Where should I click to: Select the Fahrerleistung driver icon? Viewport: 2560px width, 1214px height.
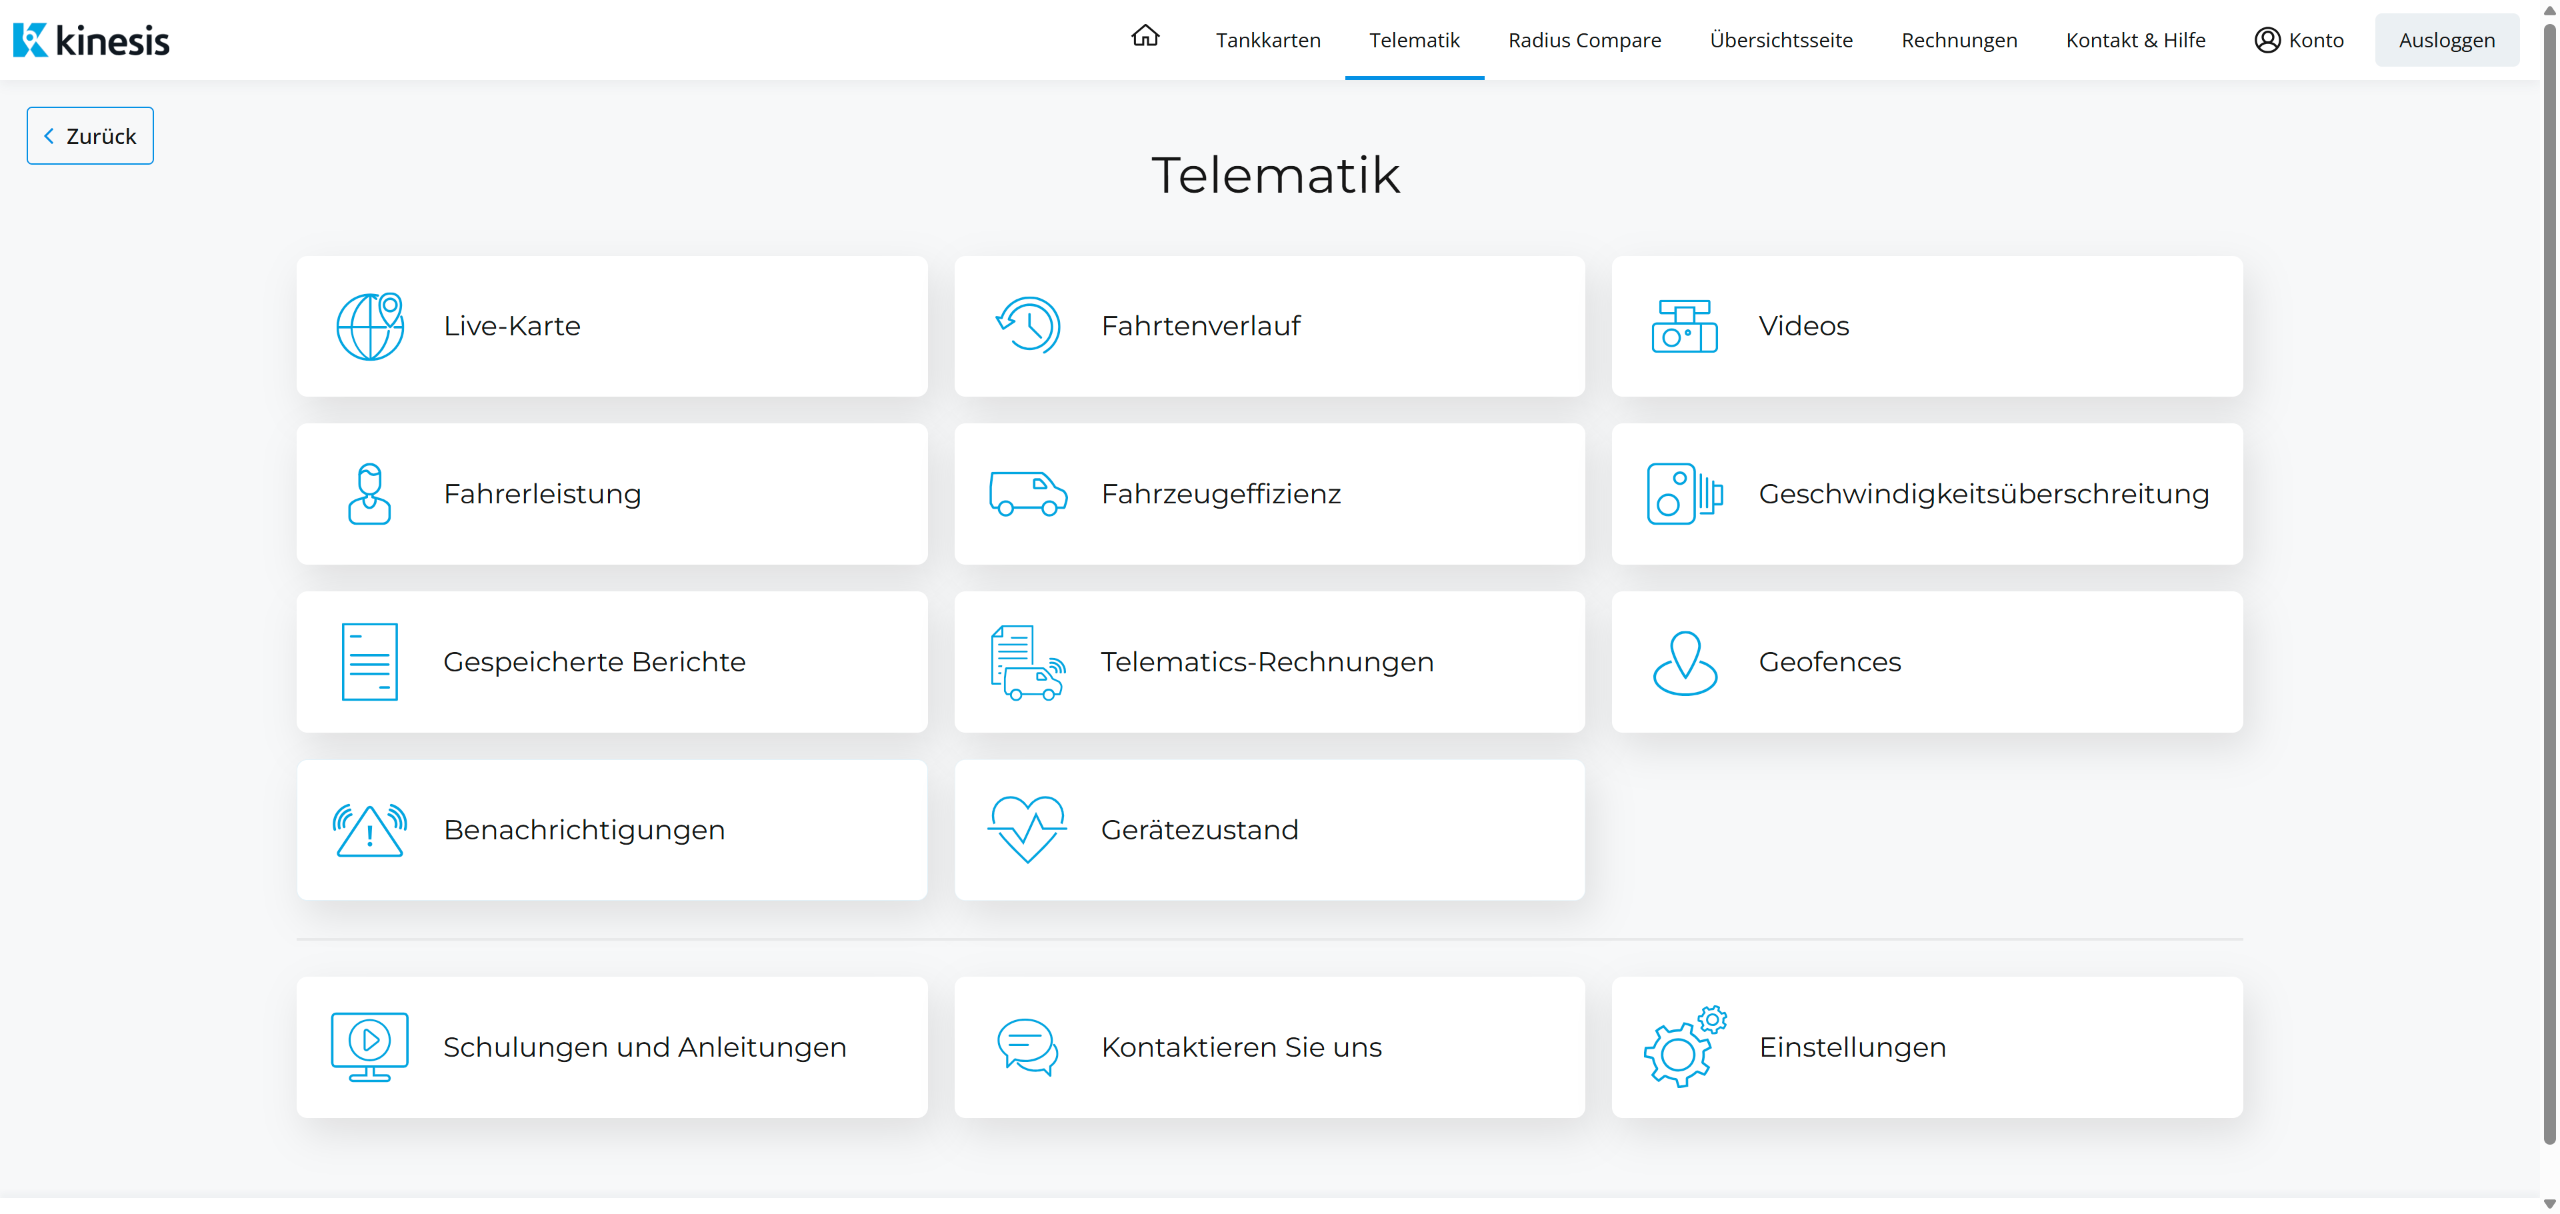pos(370,494)
